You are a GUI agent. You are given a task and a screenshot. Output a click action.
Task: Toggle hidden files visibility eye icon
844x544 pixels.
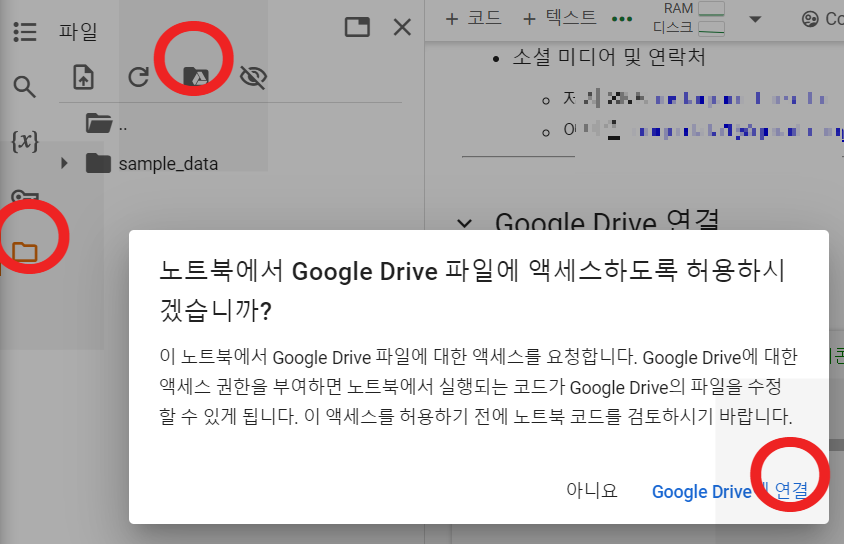(253, 77)
